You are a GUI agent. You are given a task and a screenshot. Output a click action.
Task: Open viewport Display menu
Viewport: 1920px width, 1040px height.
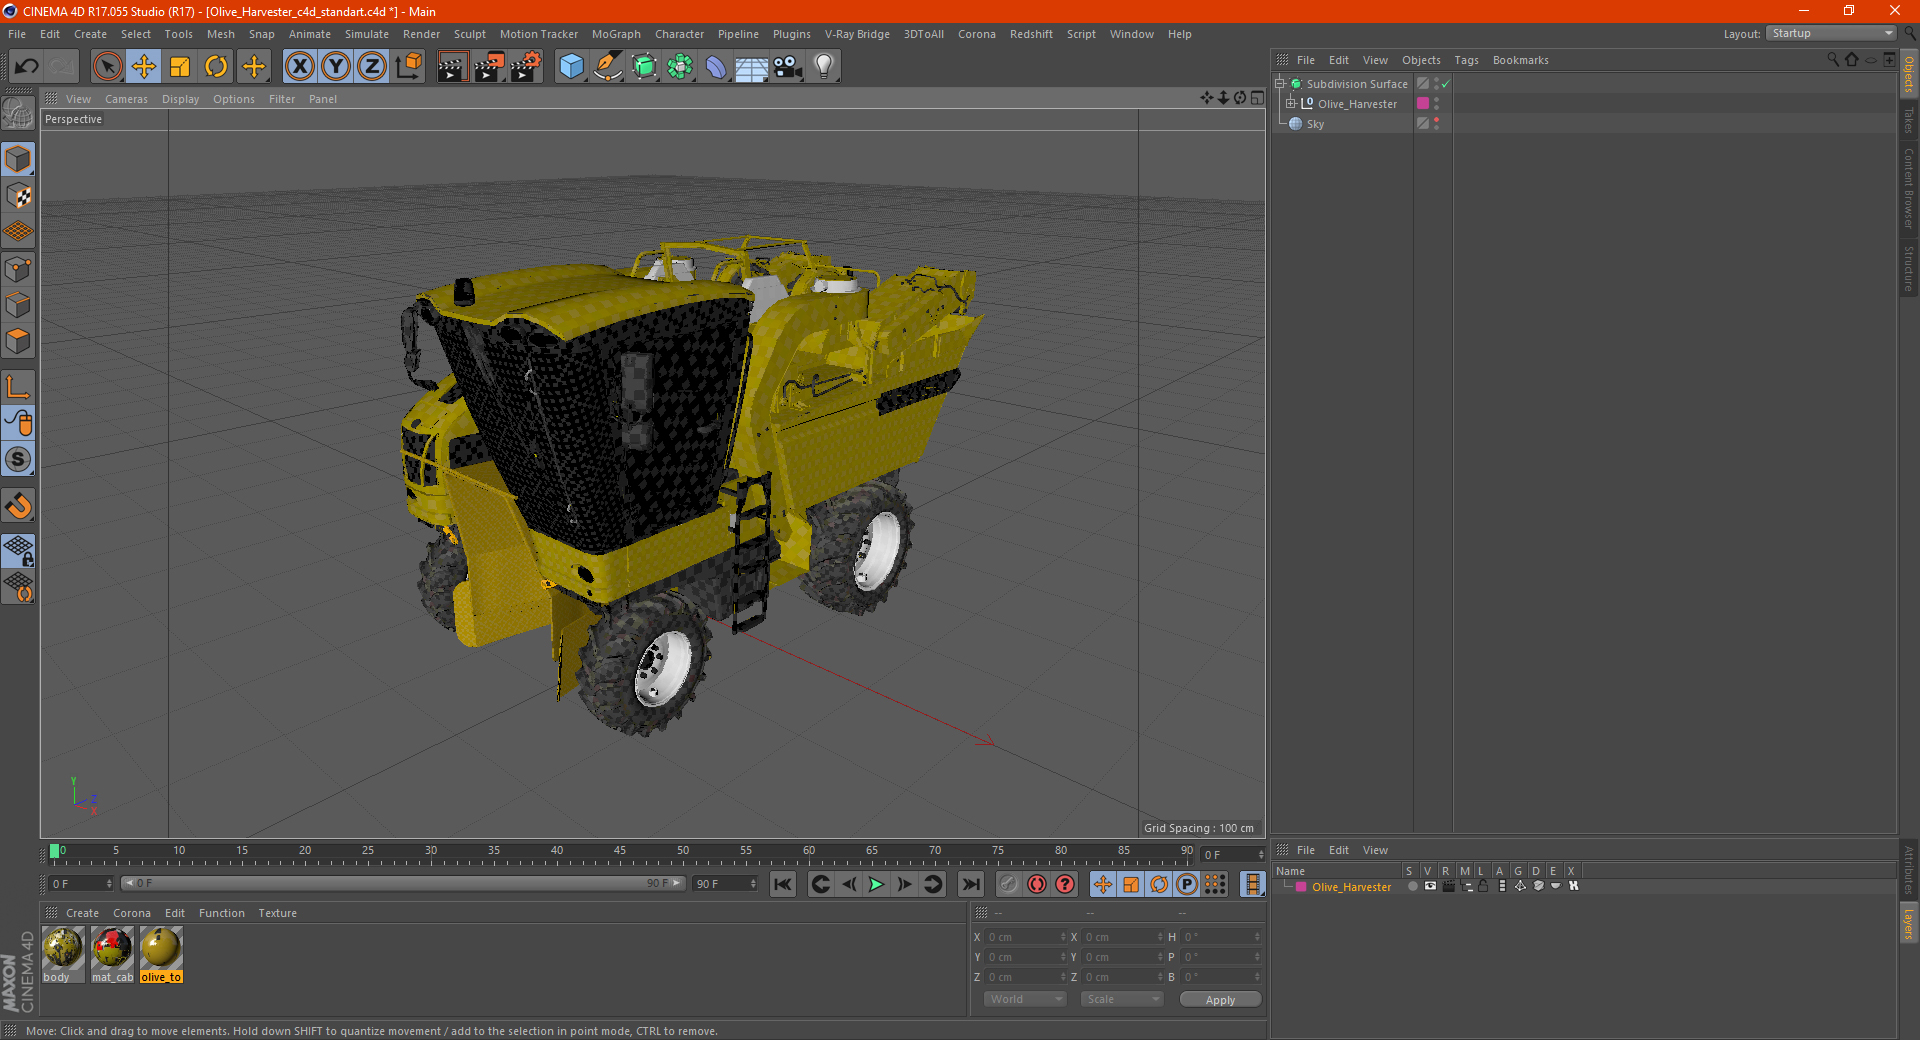(x=180, y=99)
